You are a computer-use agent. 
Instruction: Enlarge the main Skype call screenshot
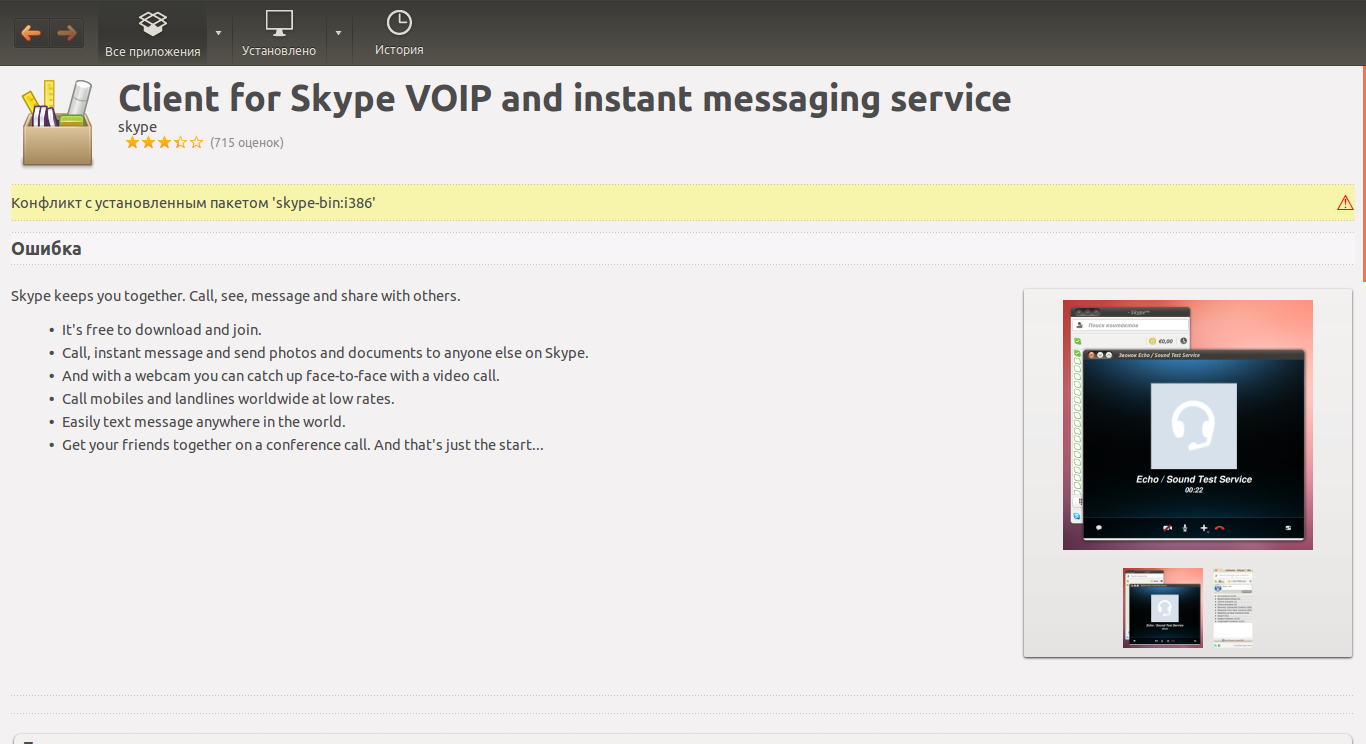(1188, 425)
